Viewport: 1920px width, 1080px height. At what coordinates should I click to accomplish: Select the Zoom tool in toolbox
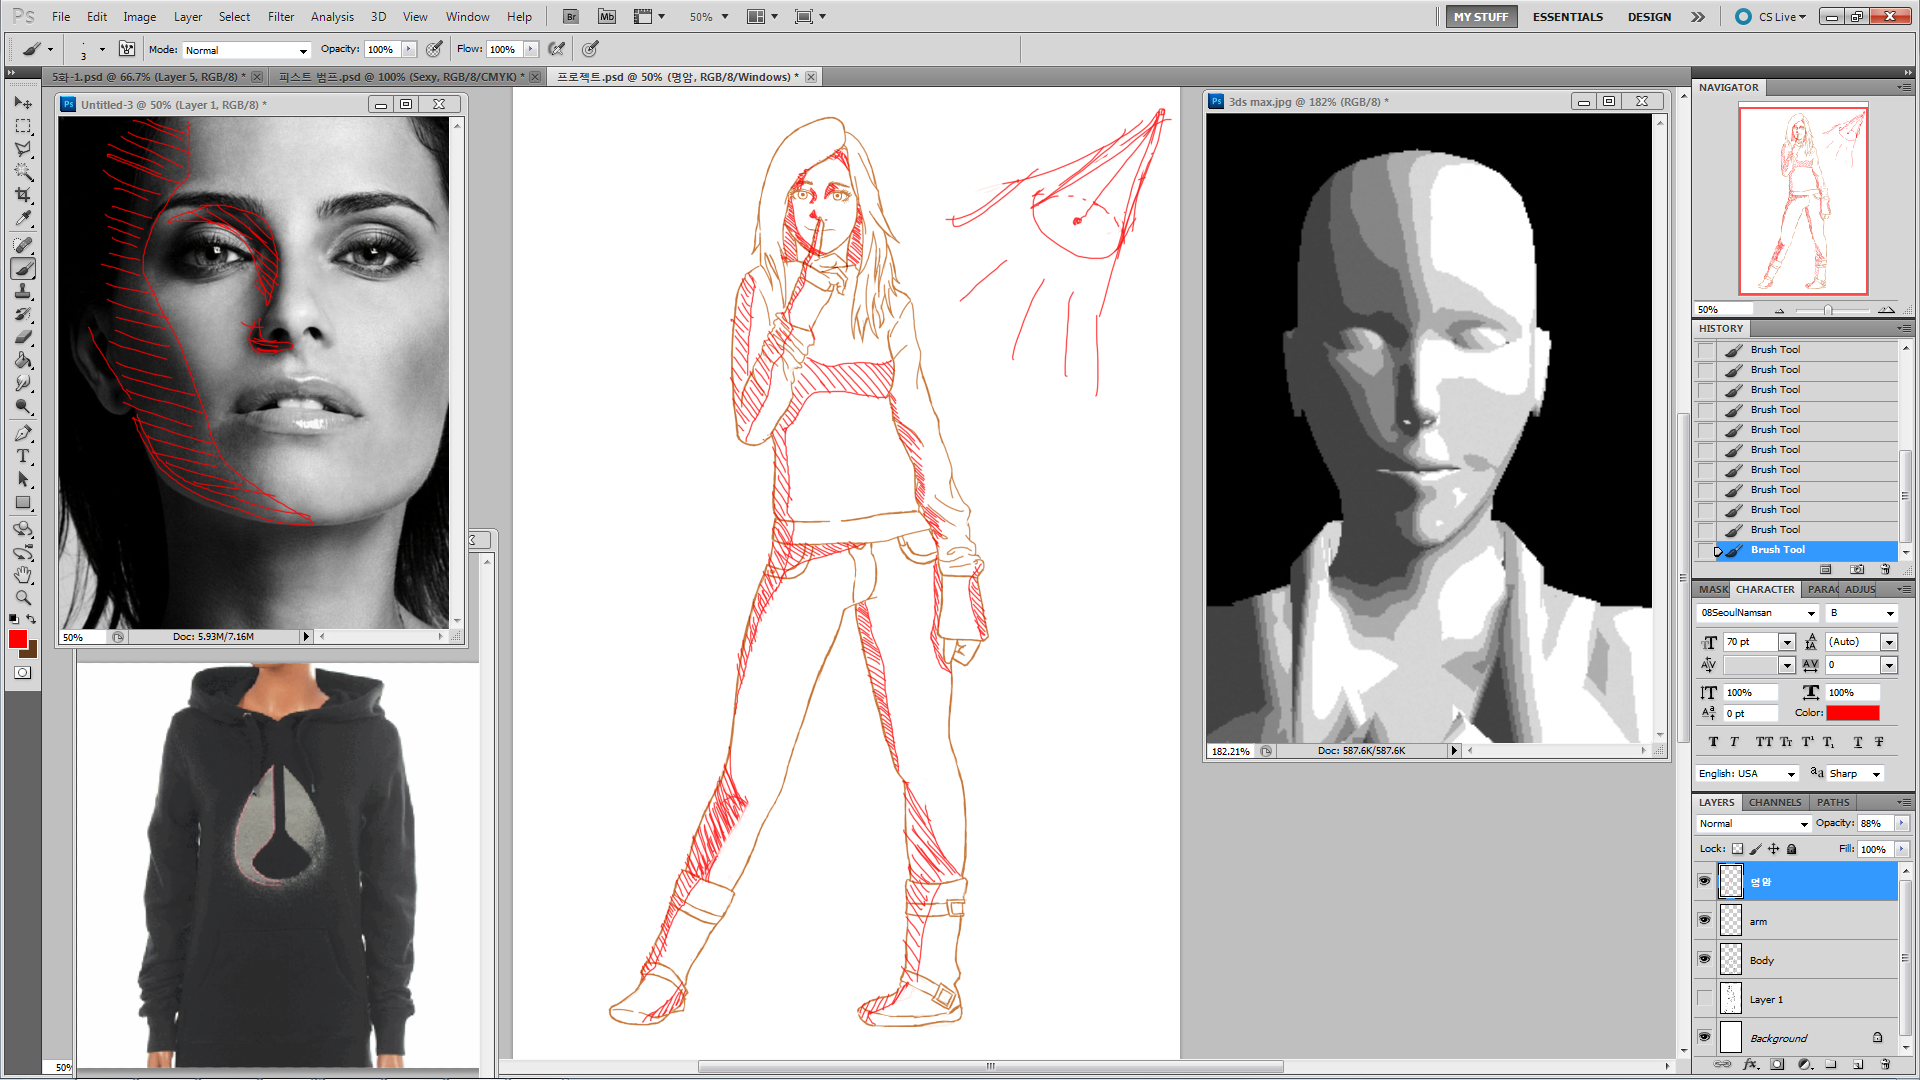coord(23,598)
